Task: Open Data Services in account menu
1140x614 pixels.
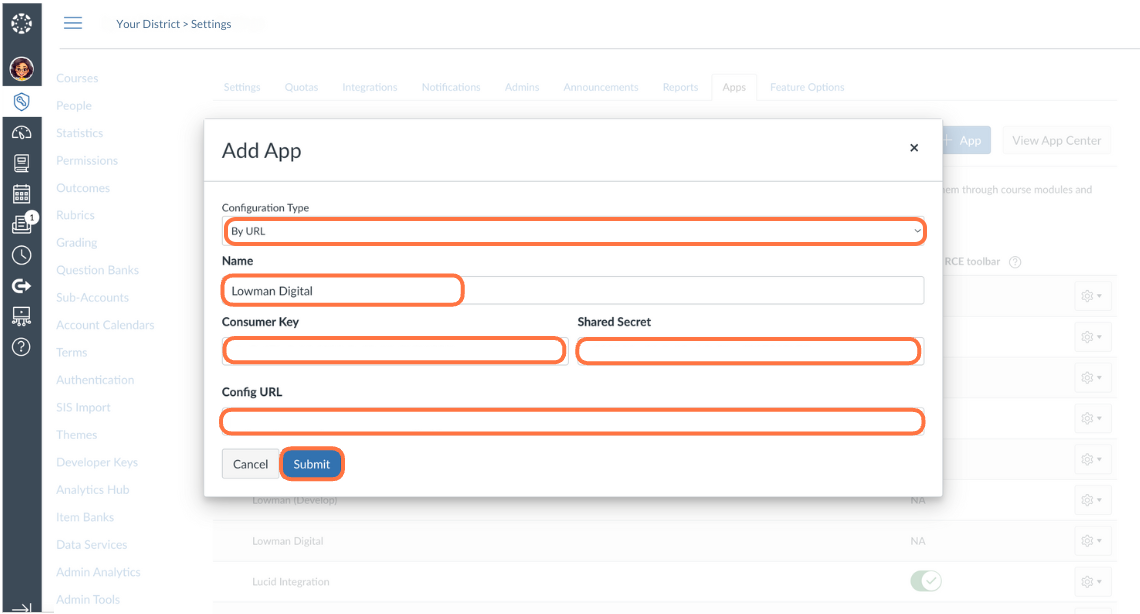Action: [x=92, y=545]
